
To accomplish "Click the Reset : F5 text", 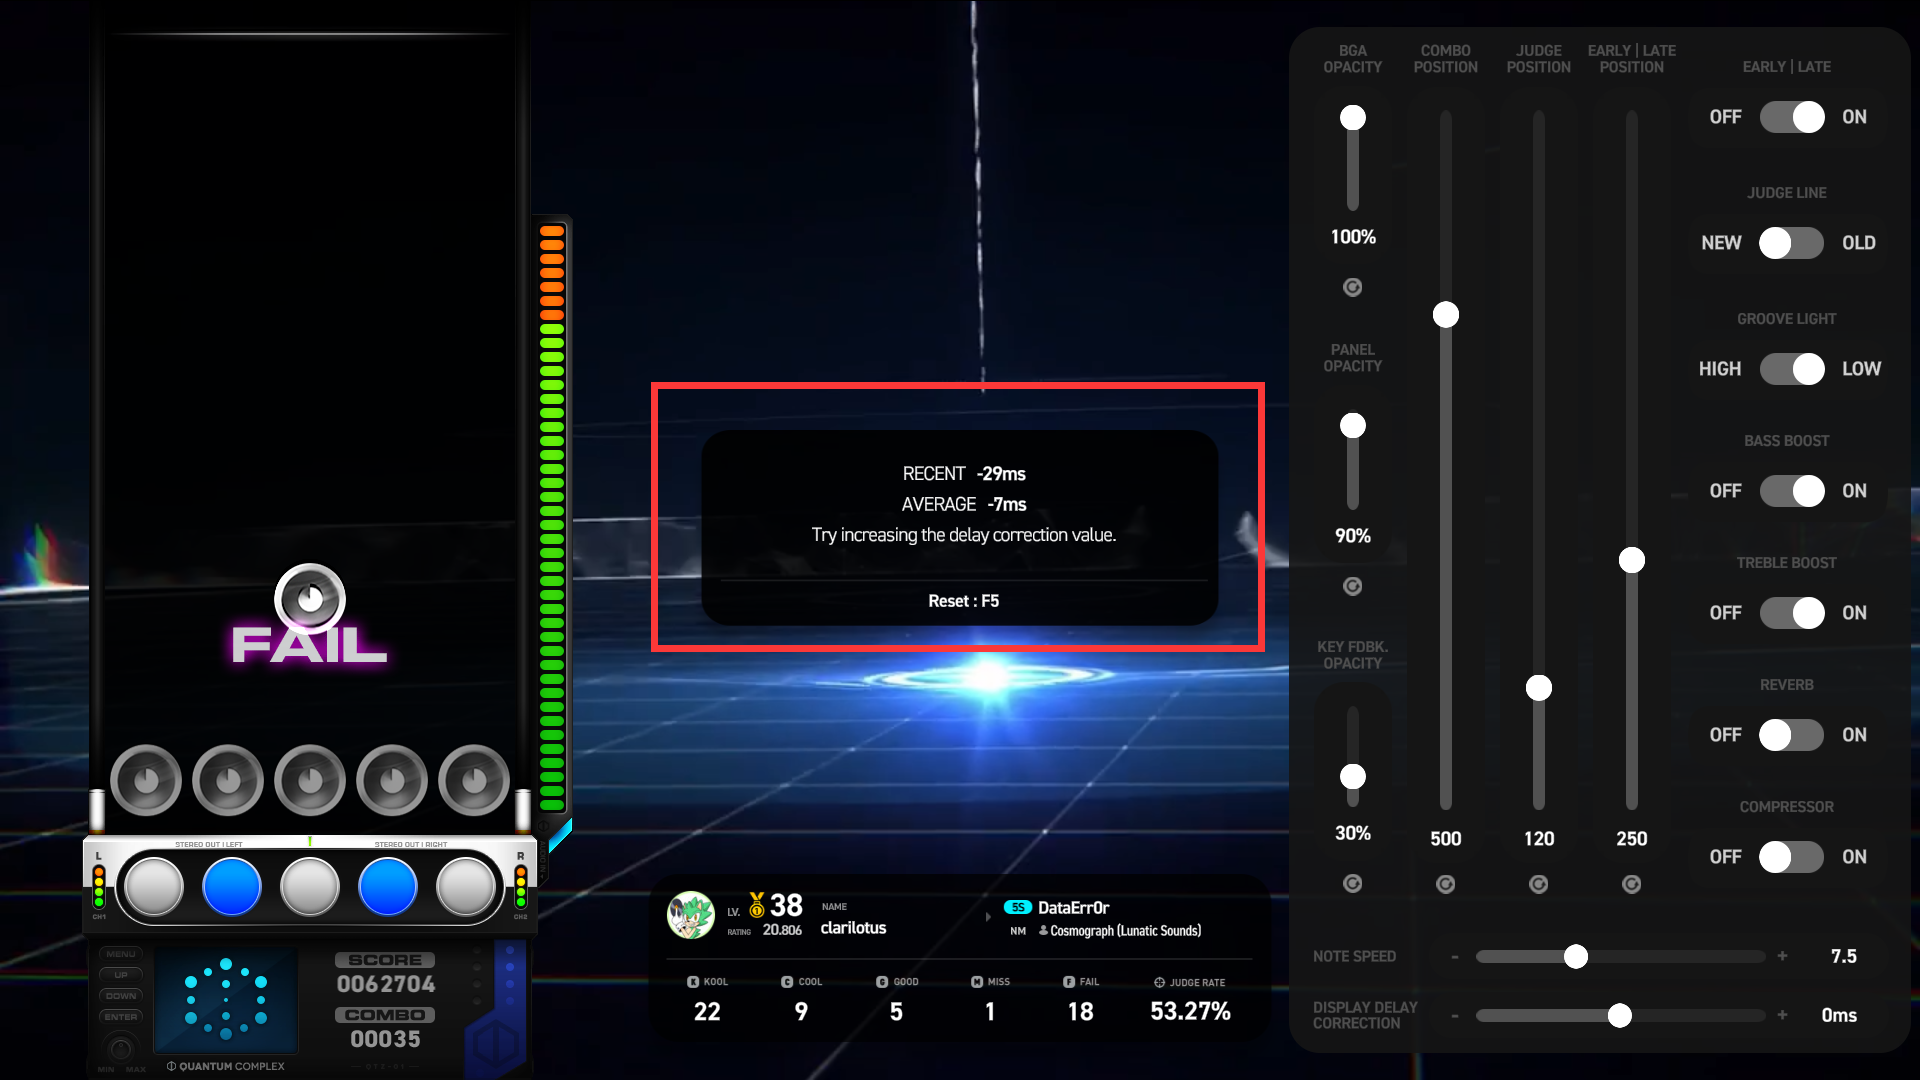I will tap(963, 601).
